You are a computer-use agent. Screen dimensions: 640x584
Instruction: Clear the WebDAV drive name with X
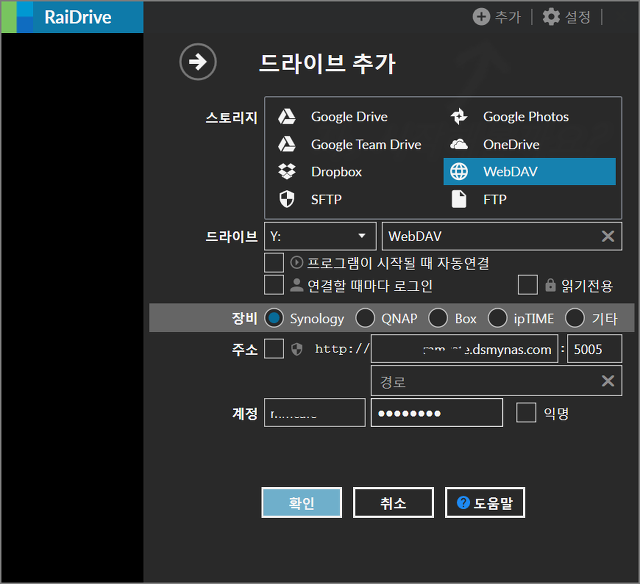[x=608, y=236]
